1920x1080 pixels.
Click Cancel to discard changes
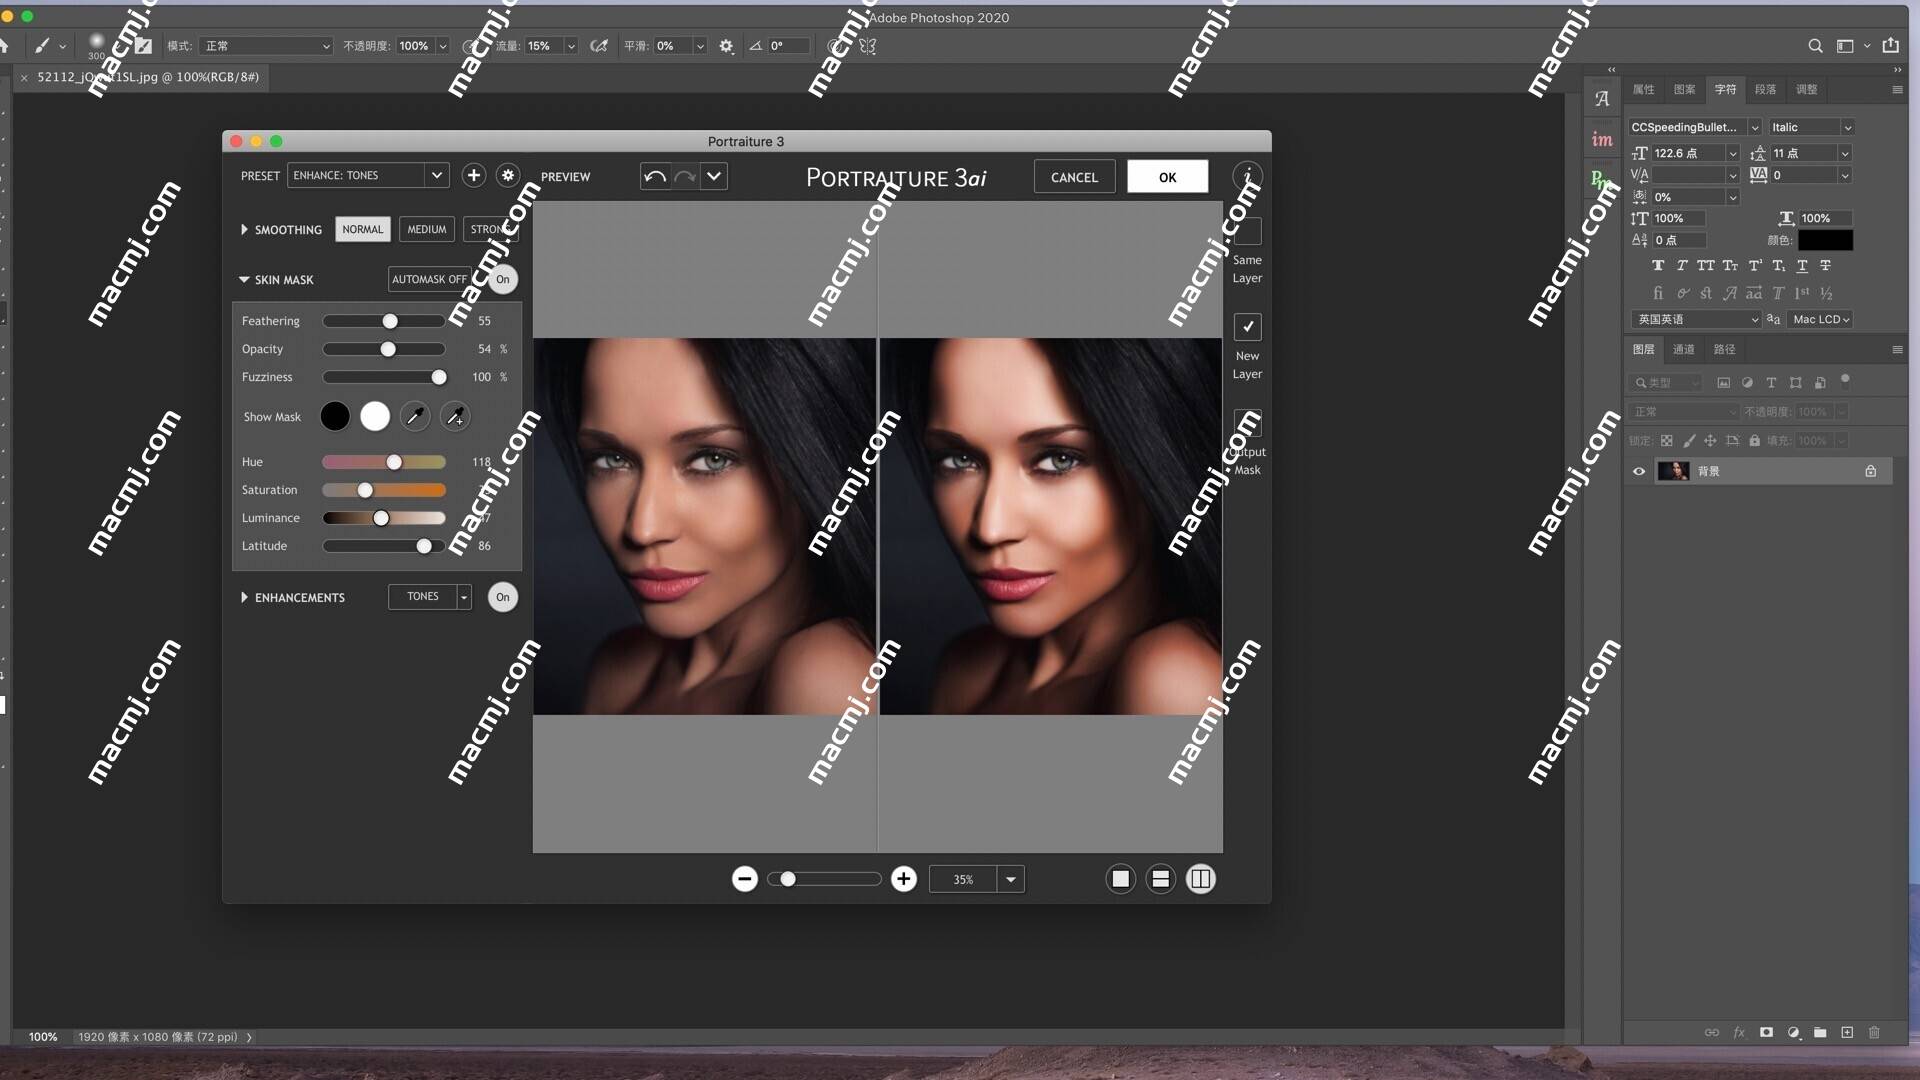[1075, 177]
